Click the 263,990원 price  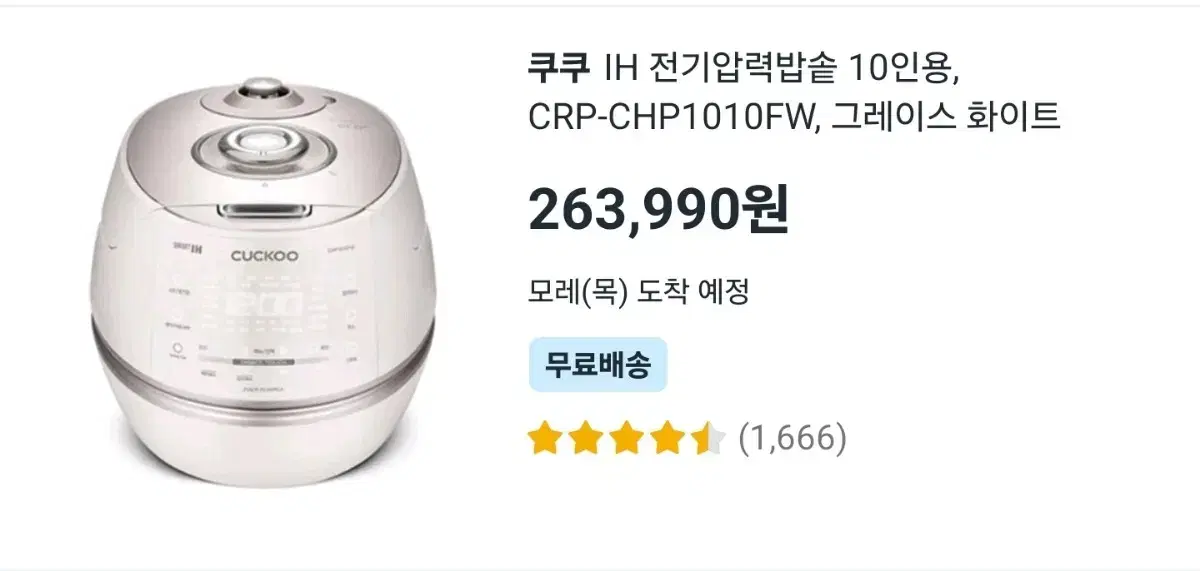(659, 208)
